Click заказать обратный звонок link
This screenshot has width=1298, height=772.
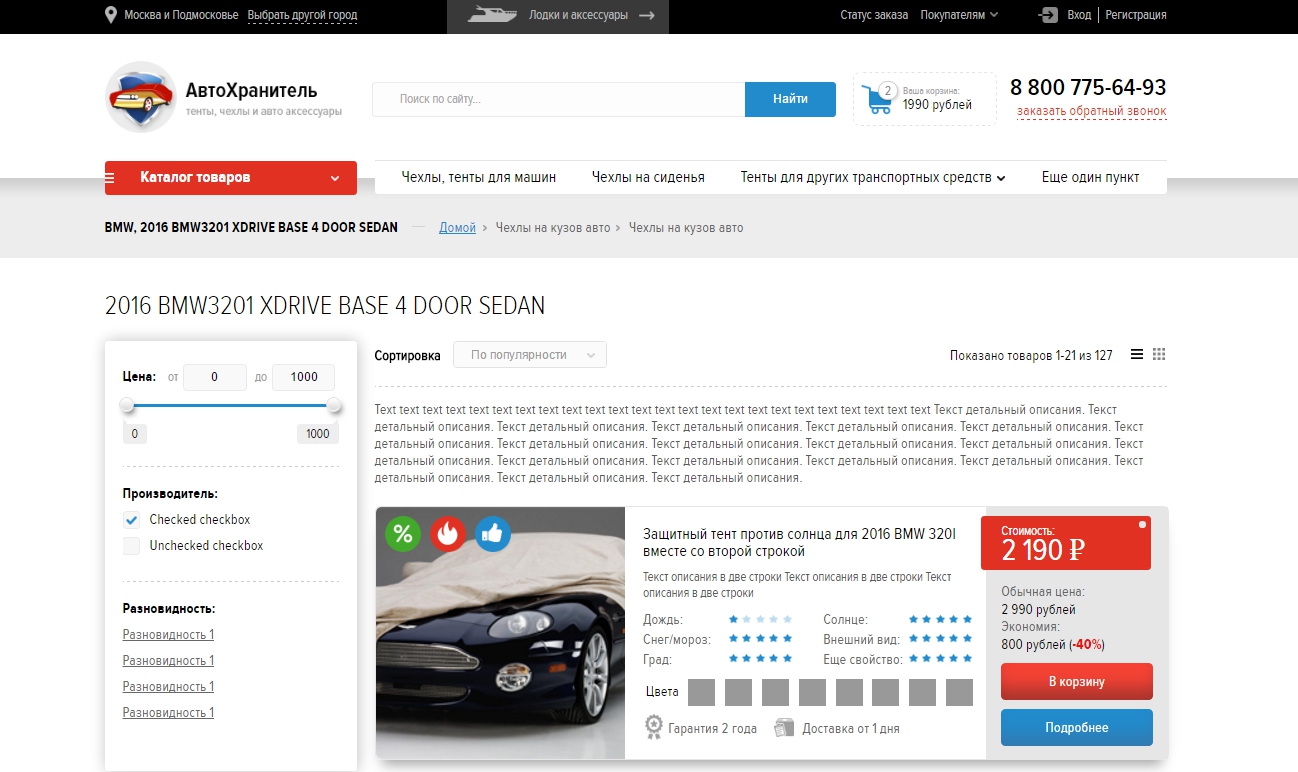(x=1092, y=111)
